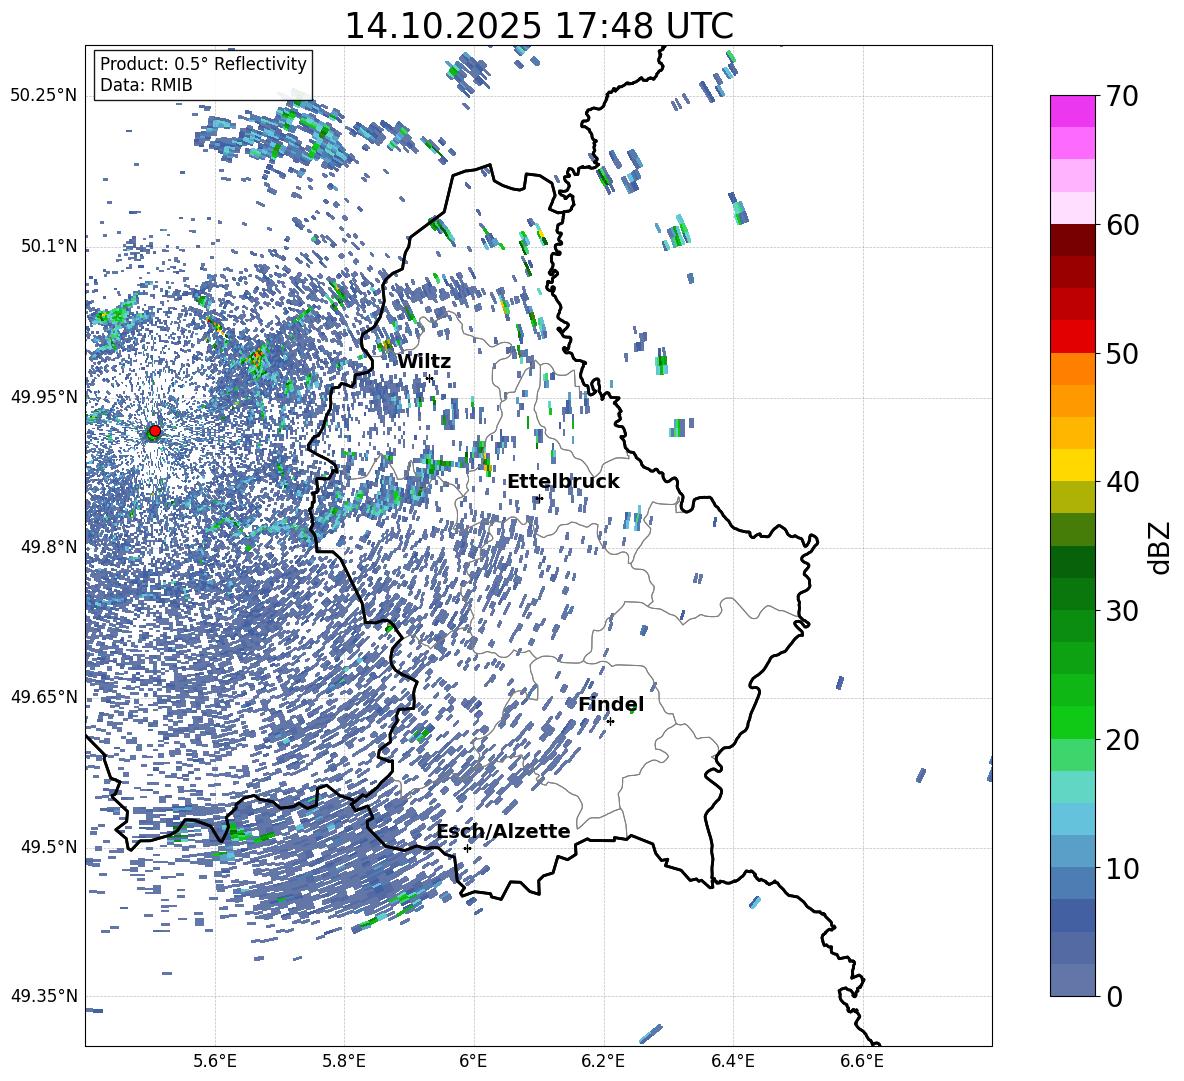The width and height of the screenshot is (1184, 1081).
Task: Click the '6.6°E' longitude tick label
Action: (862, 1061)
